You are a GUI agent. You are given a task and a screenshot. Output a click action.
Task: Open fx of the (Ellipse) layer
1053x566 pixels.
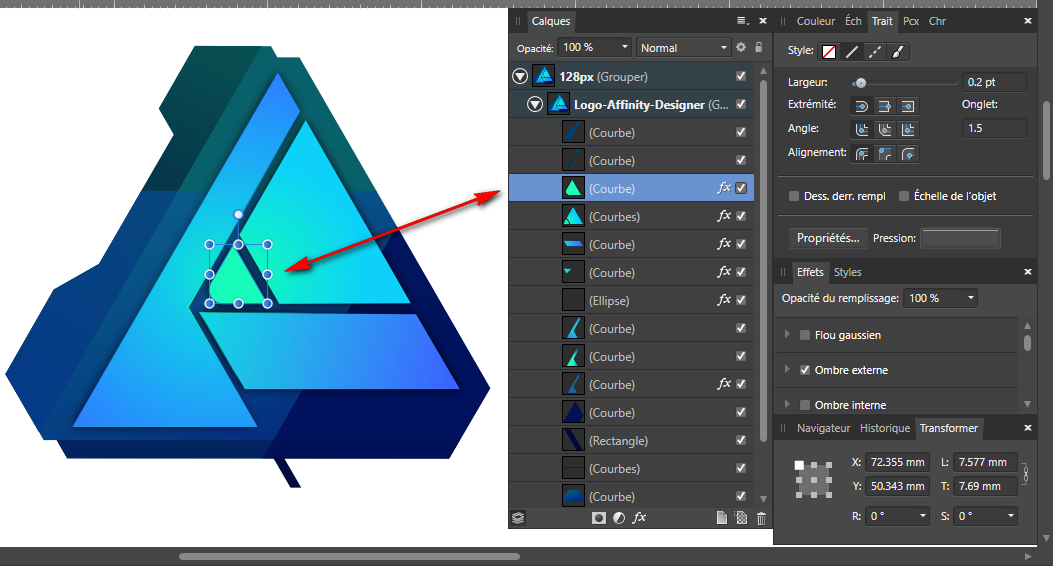[723, 300]
